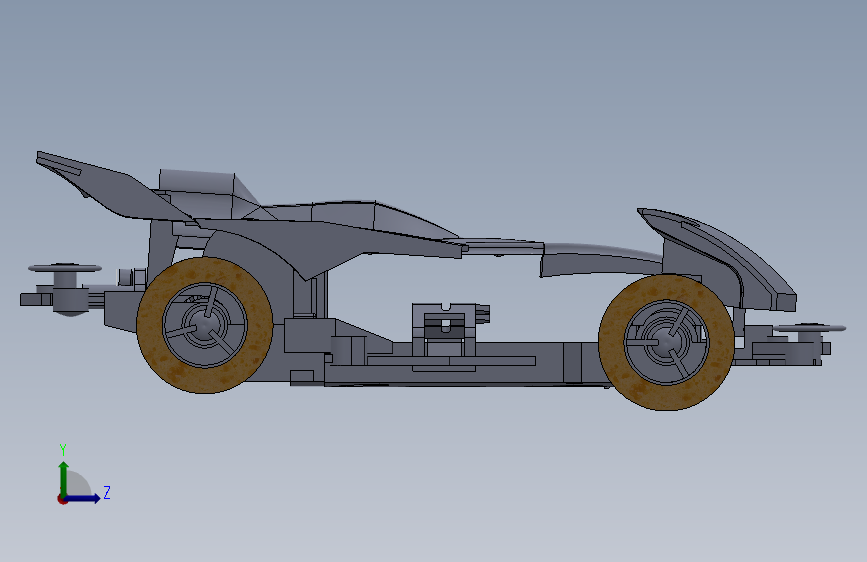
Task: Select the disc-shaped roller at the far left
Action: [65, 268]
